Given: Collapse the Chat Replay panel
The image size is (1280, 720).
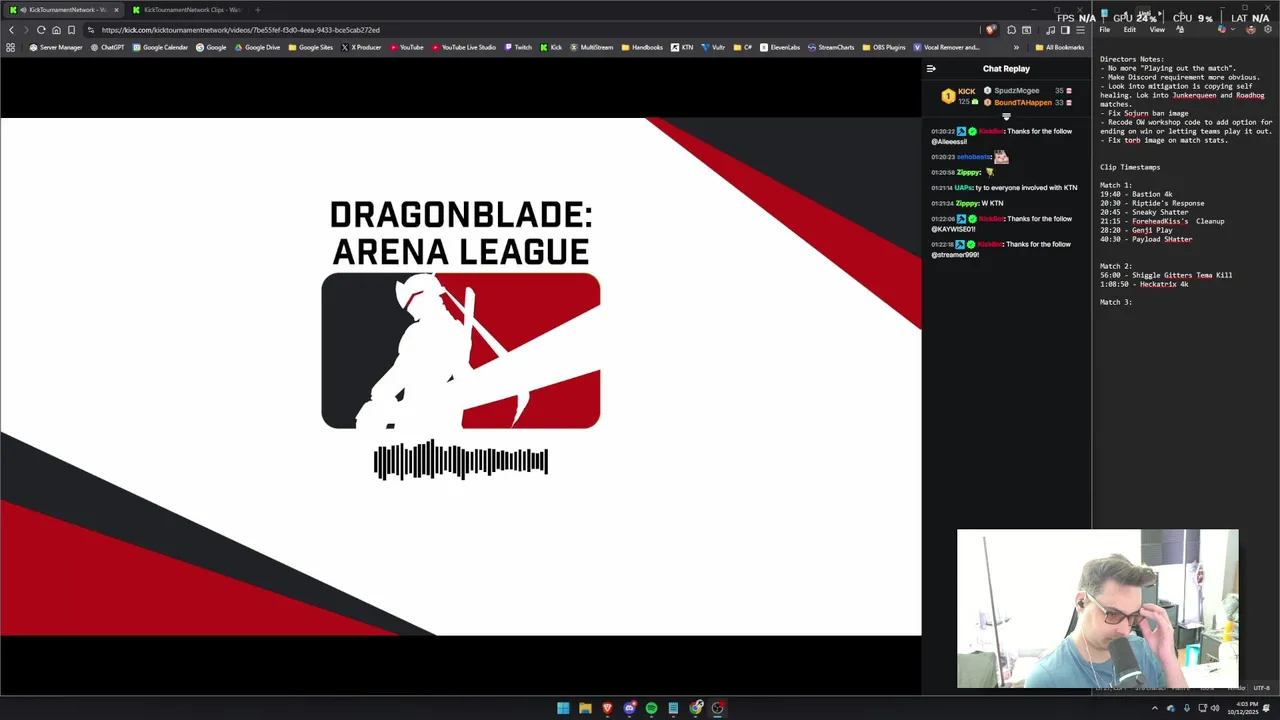Looking at the screenshot, I should (931, 69).
